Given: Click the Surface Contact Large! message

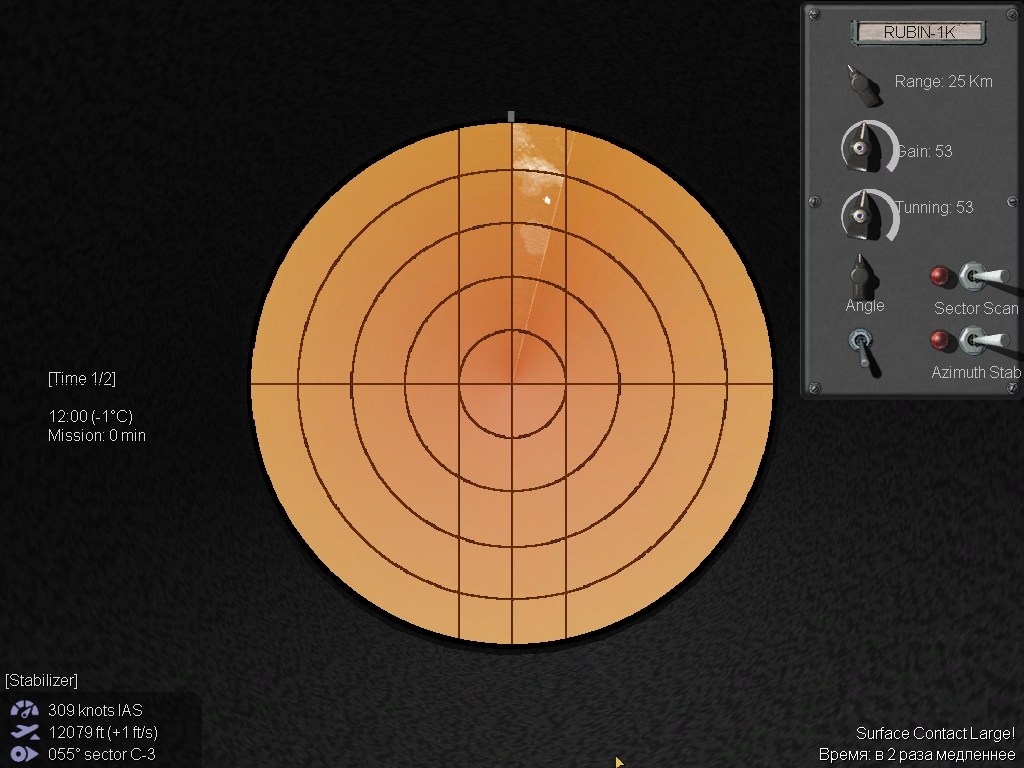Looking at the screenshot, I should coord(935,733).
